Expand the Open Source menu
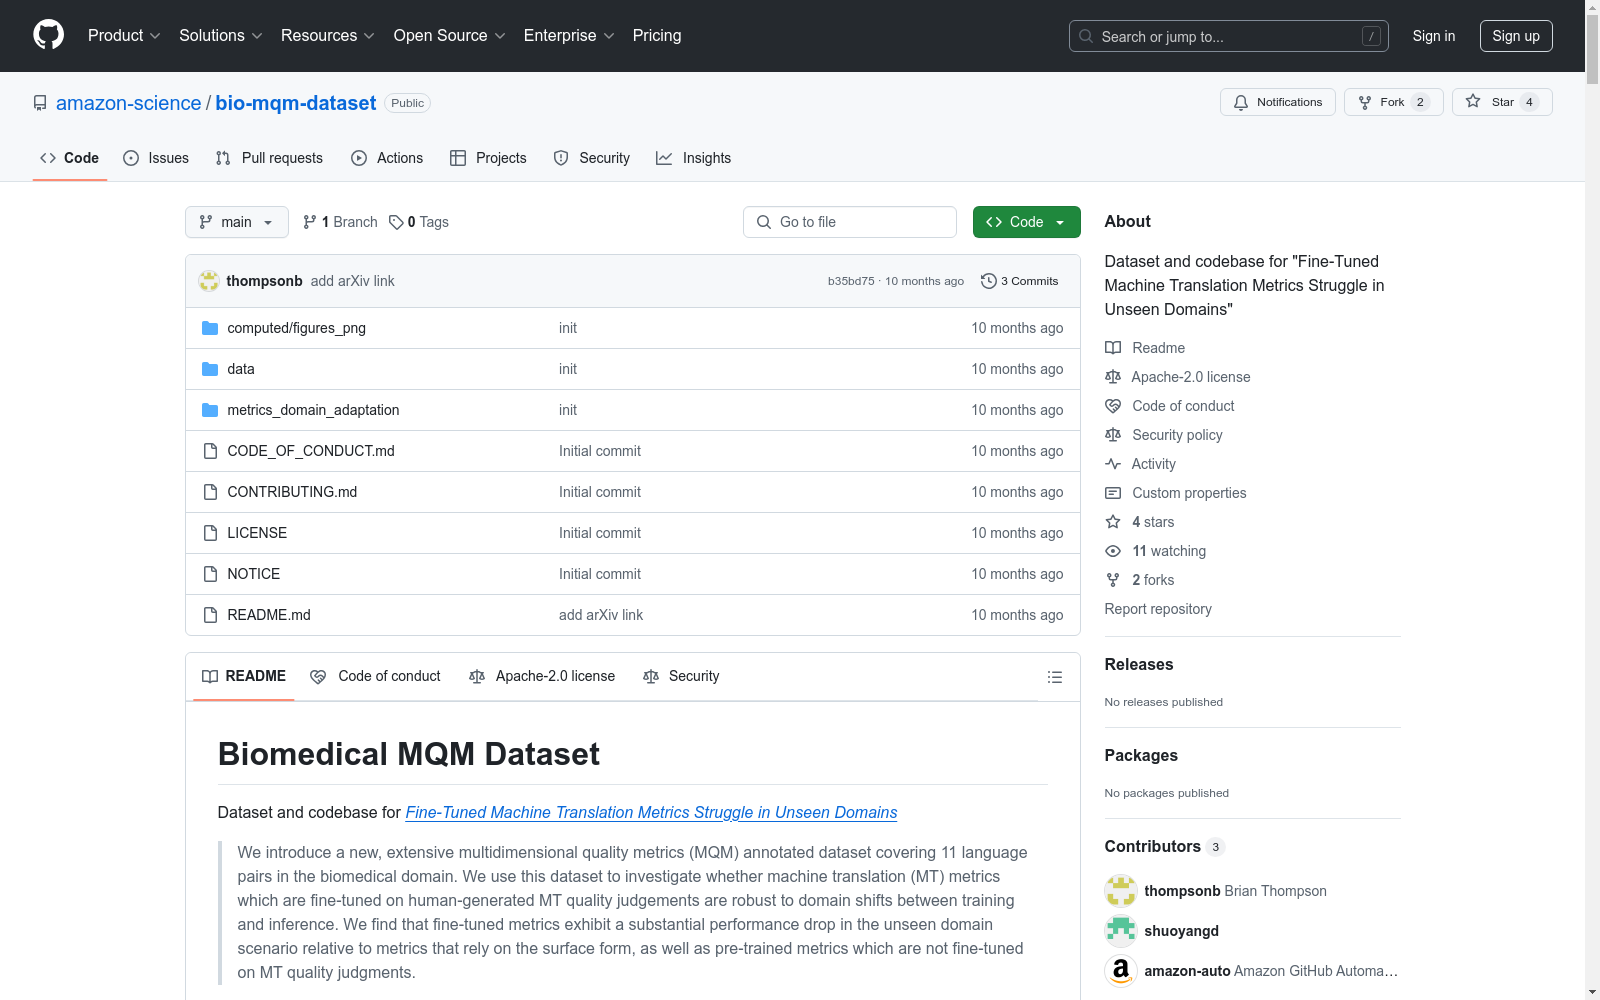 click(450, 36)
